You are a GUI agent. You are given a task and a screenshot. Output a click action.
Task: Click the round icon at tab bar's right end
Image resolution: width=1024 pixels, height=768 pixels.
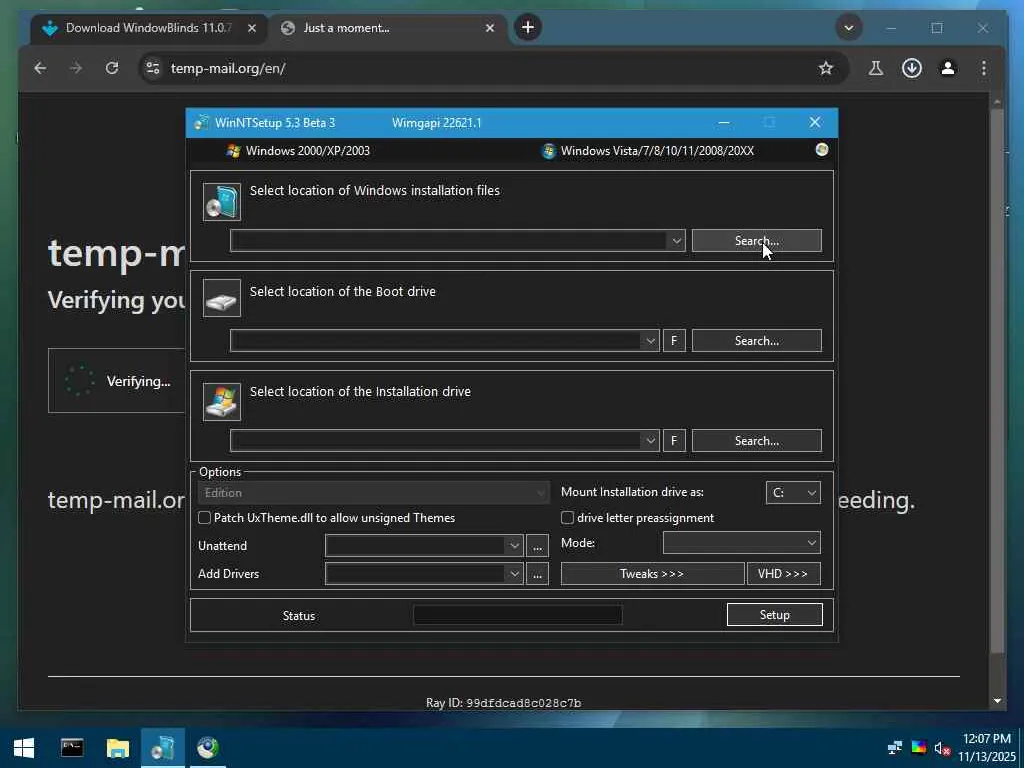coord(822,150)
